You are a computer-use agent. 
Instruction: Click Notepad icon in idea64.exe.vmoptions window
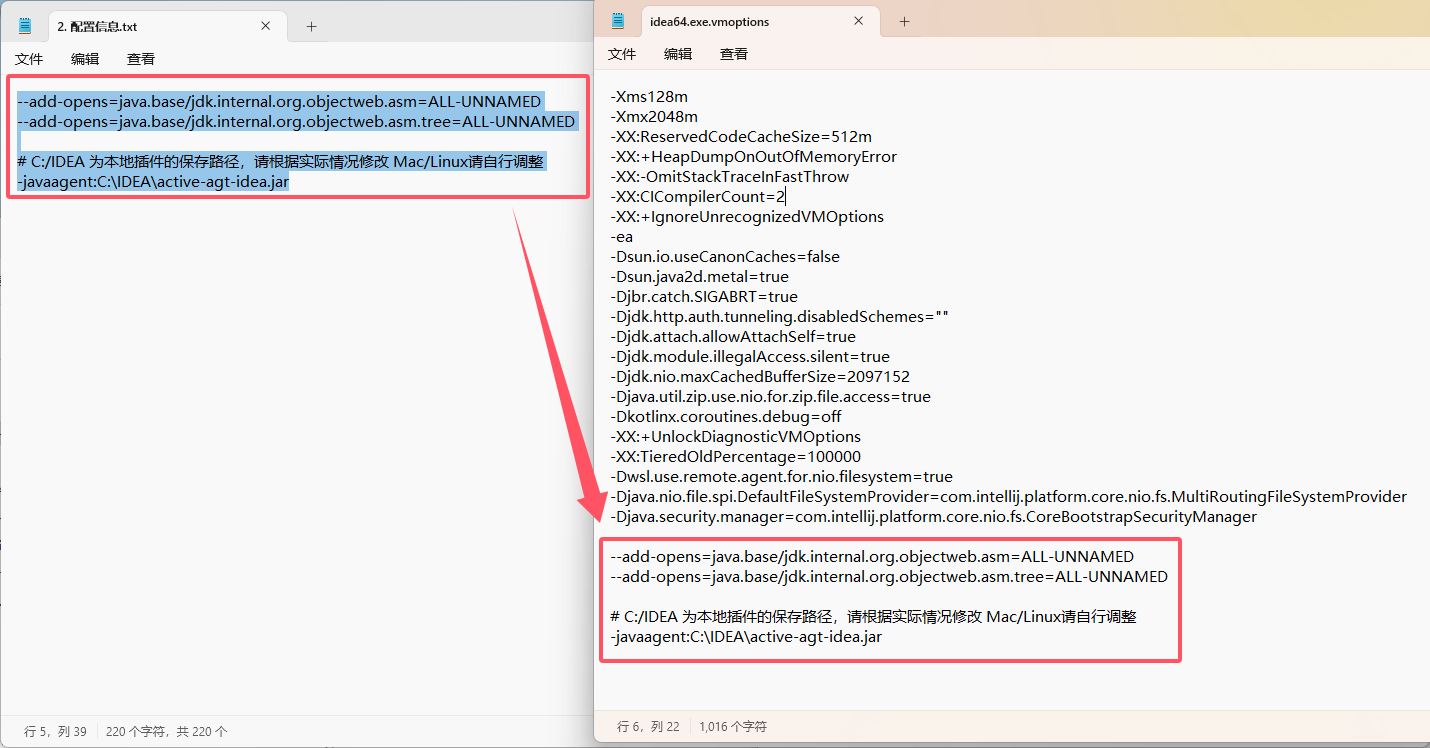click(619, 21)
